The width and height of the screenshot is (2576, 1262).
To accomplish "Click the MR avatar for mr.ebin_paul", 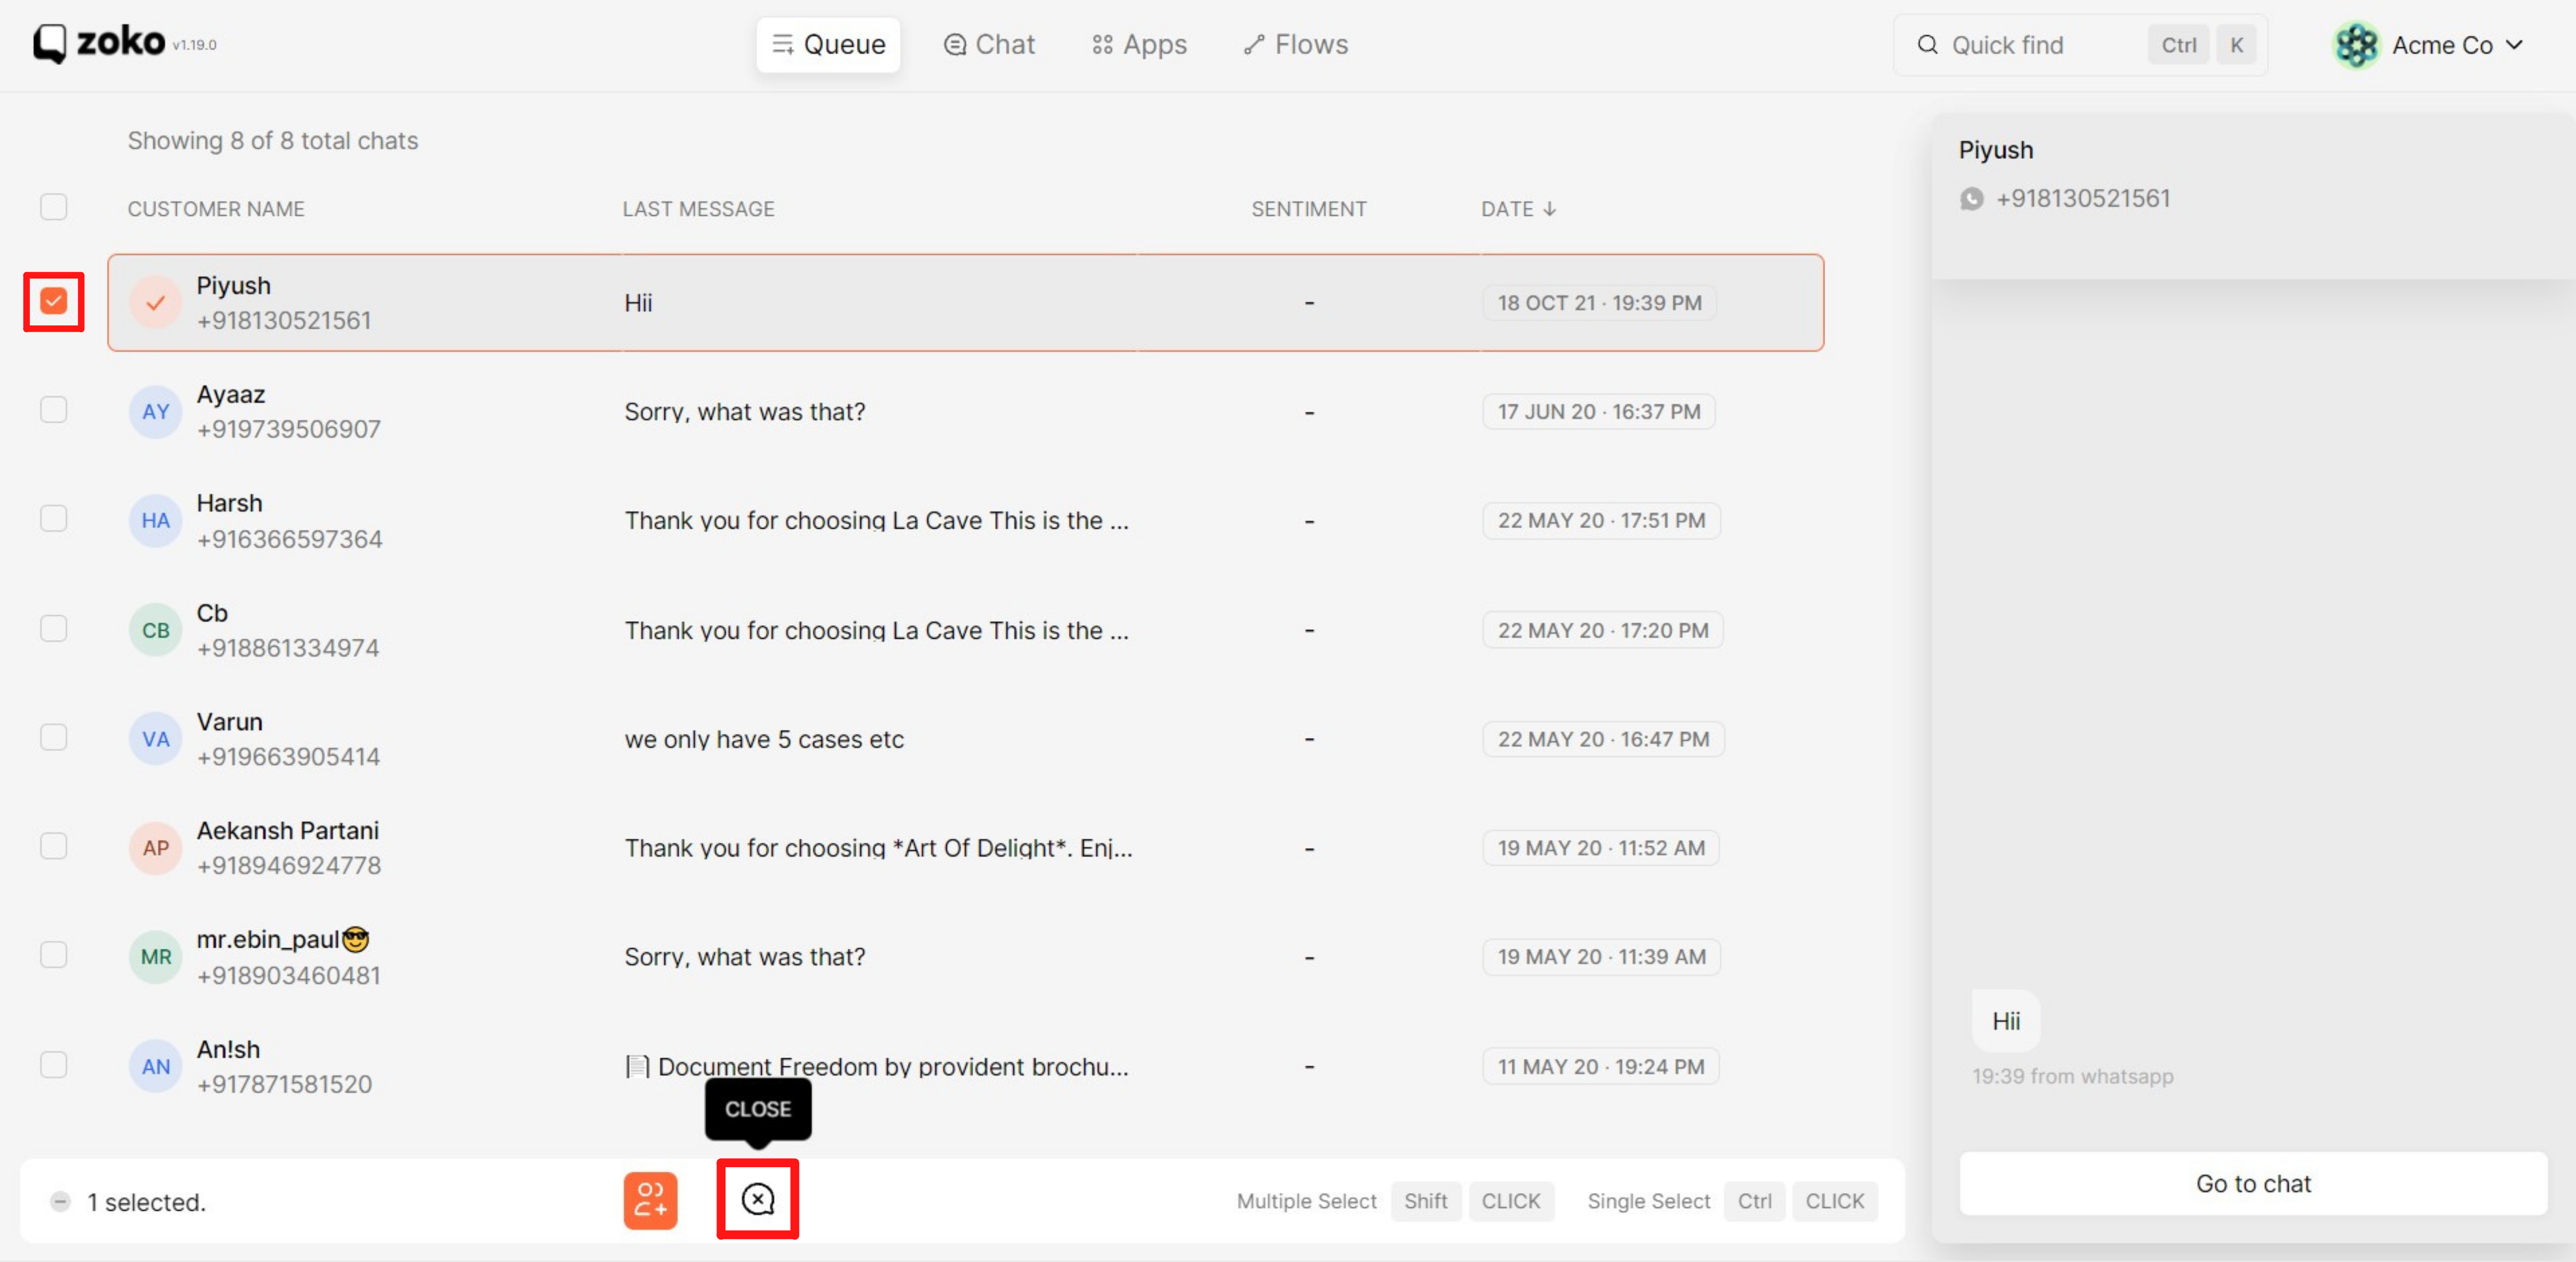I will [x=155, y=957].
